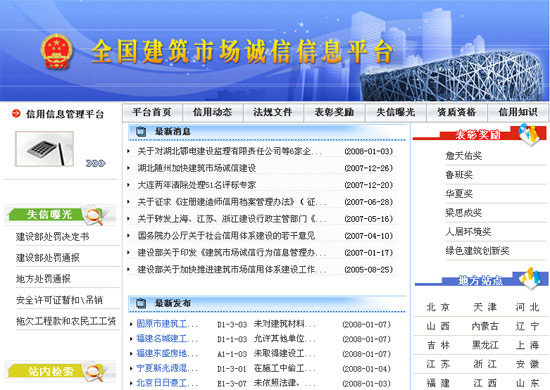Click people icon on 地方站点 banner
The height and width of the screenshot is (390, 550).
coord(530,278)
